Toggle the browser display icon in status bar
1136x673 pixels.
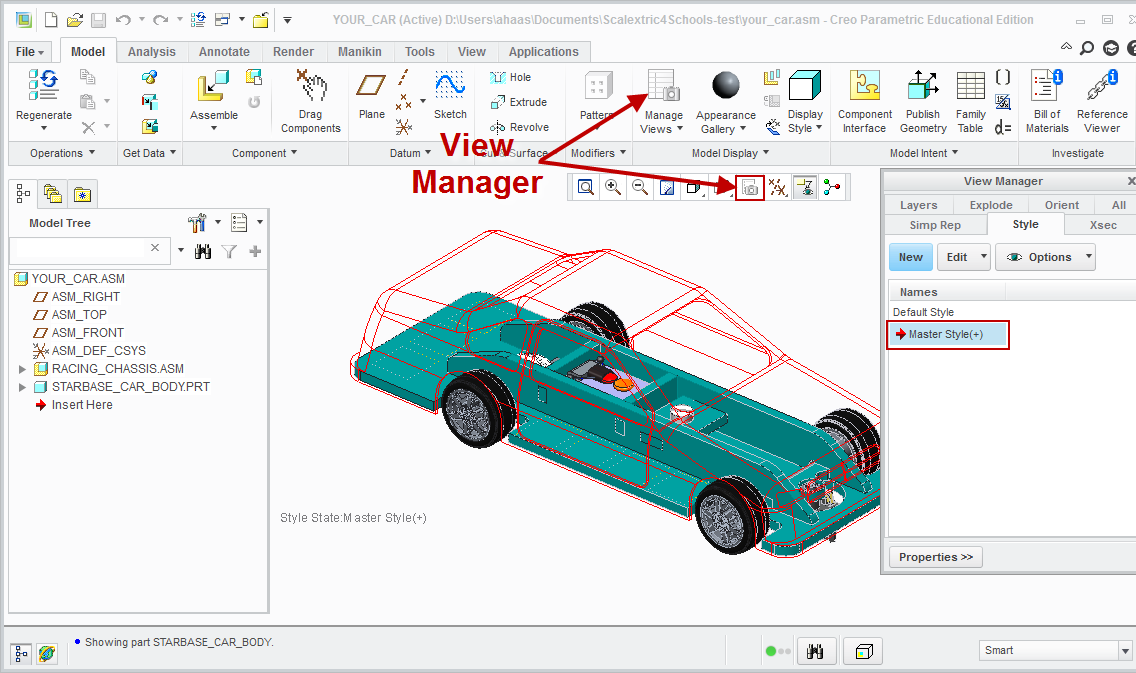(x=47, y=653)
